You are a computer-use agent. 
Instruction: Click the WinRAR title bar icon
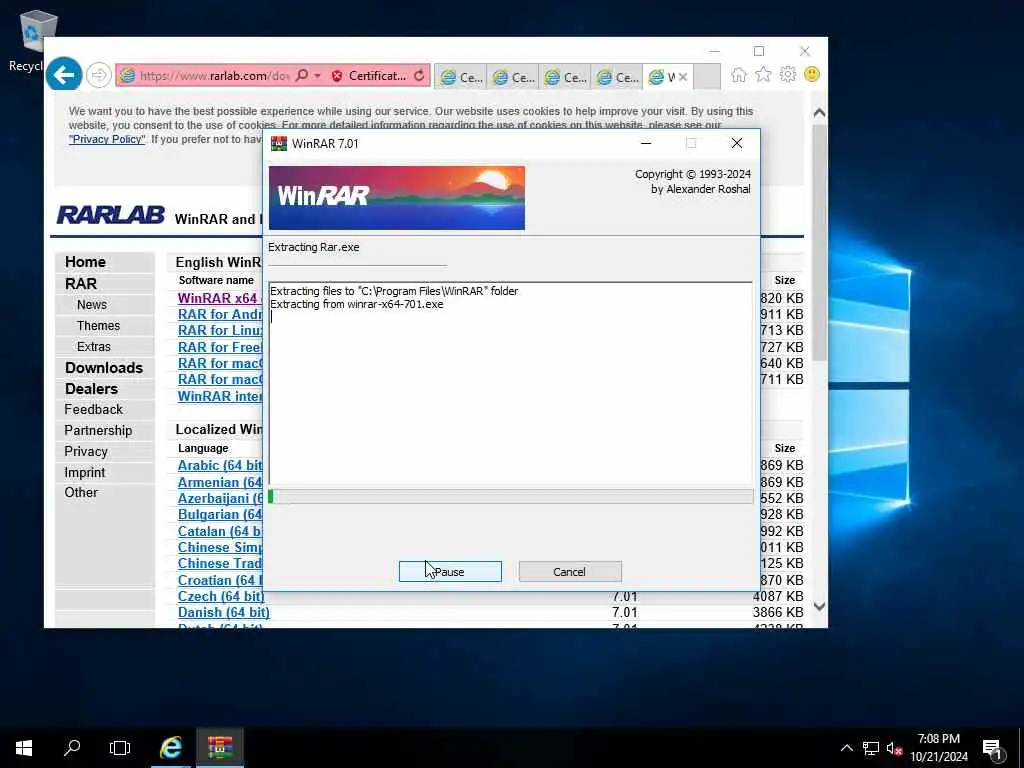279,144
